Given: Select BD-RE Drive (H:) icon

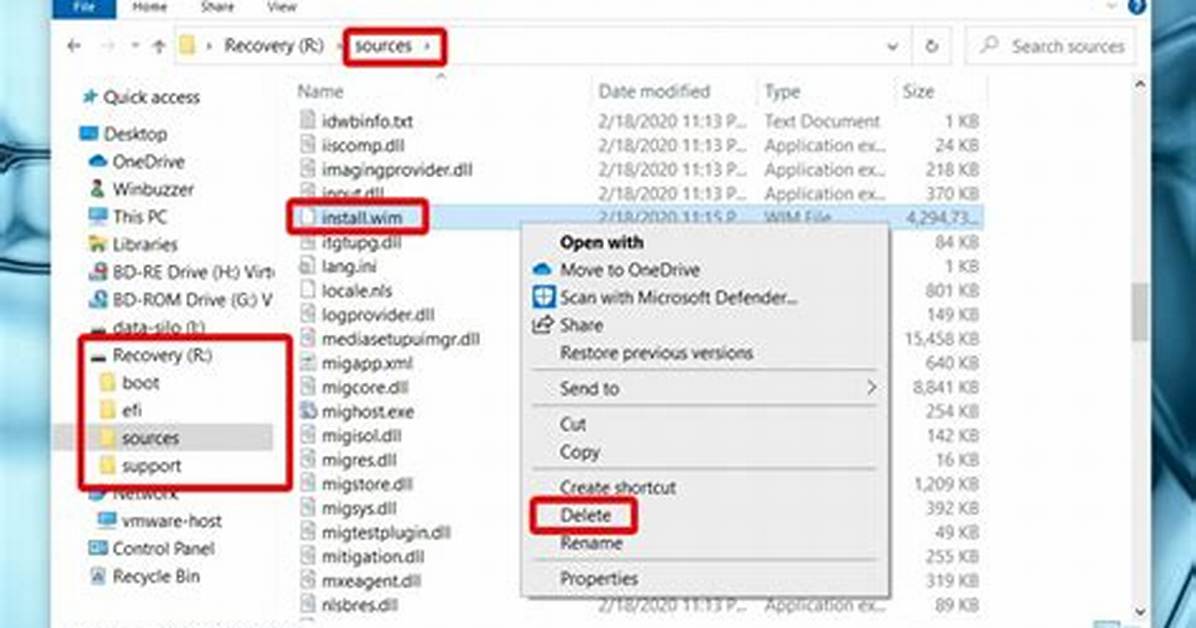Looking at the screenshot, I should (98, 272).
